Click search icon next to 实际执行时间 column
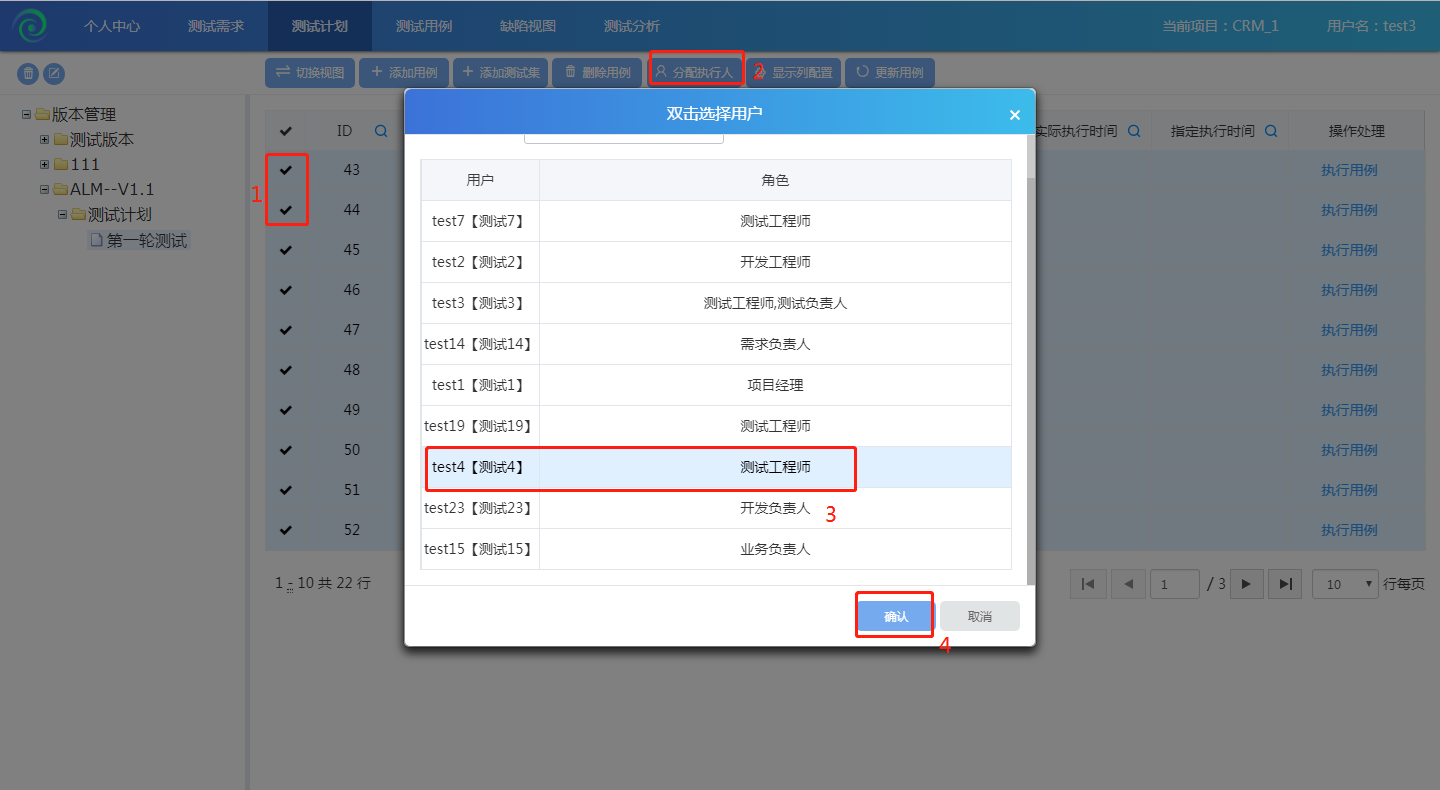1440x790 pixels. coord(1134,131)
